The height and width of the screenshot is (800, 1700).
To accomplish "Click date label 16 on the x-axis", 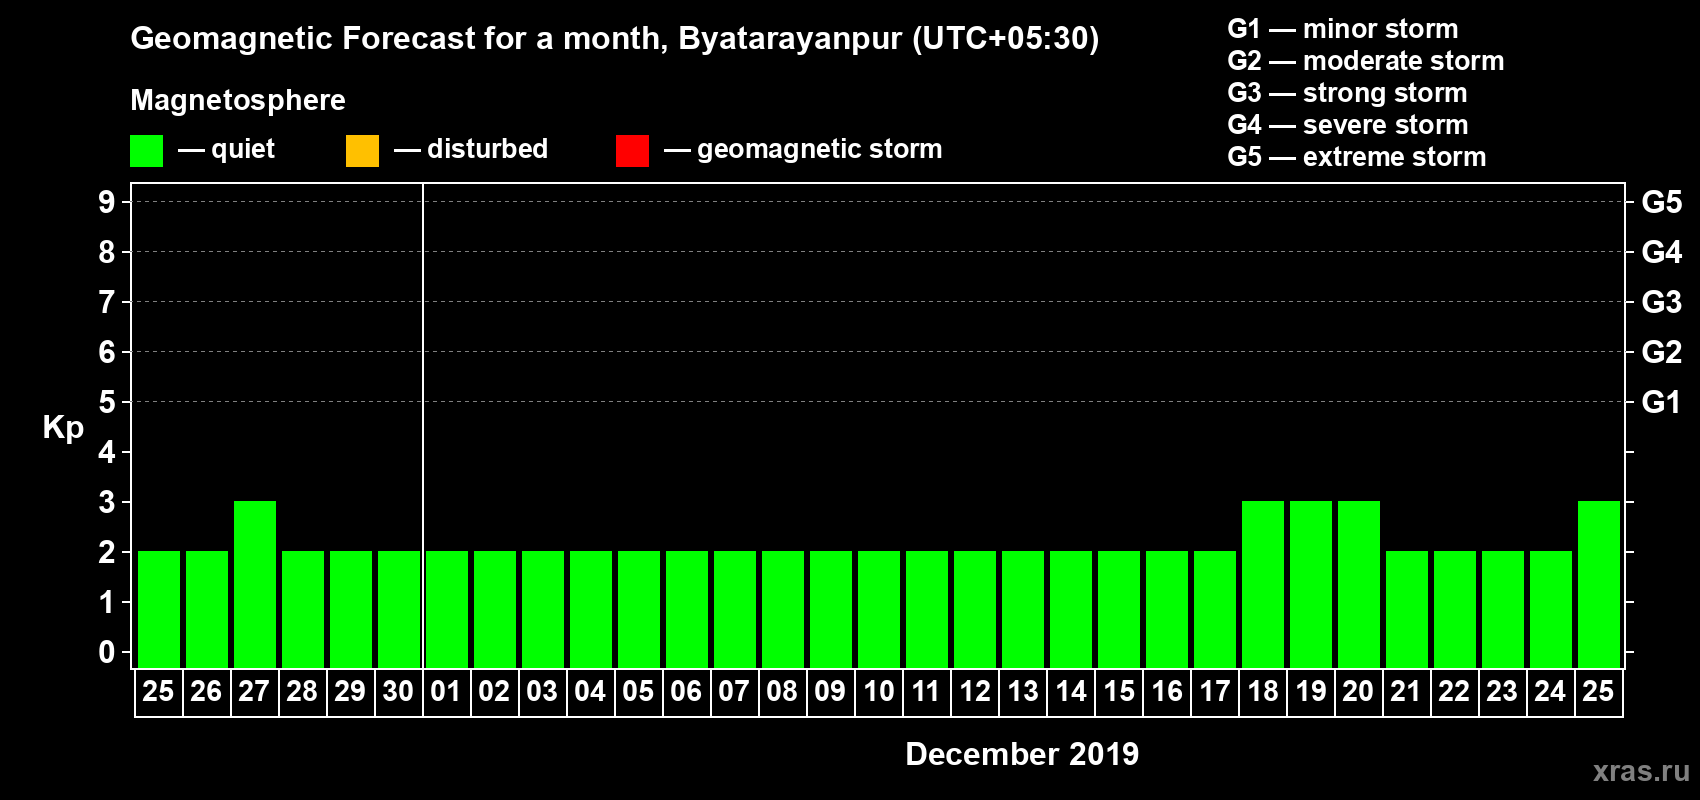I will [1166, 691].
